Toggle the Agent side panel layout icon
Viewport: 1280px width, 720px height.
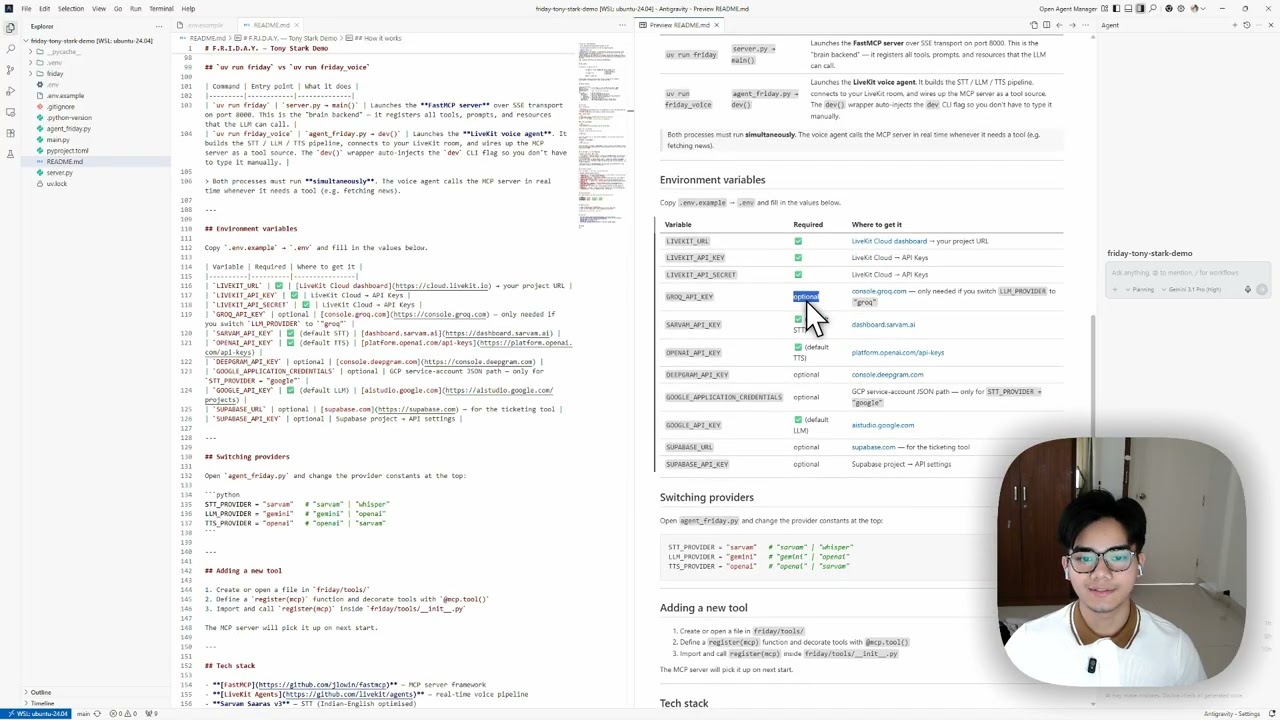pos(1140,9)
